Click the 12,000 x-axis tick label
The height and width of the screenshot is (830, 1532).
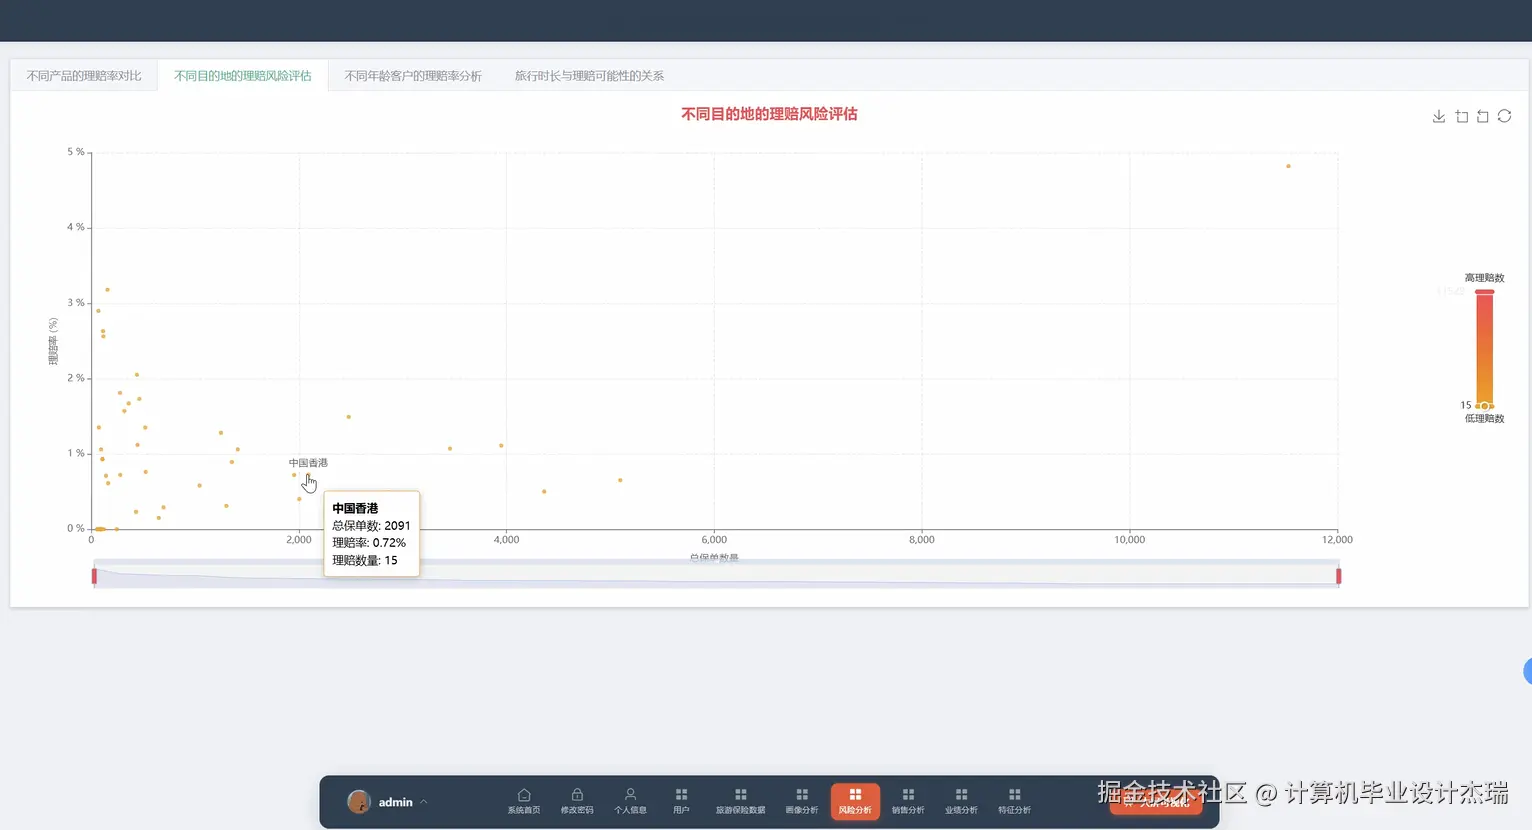tap(1337, 540)
